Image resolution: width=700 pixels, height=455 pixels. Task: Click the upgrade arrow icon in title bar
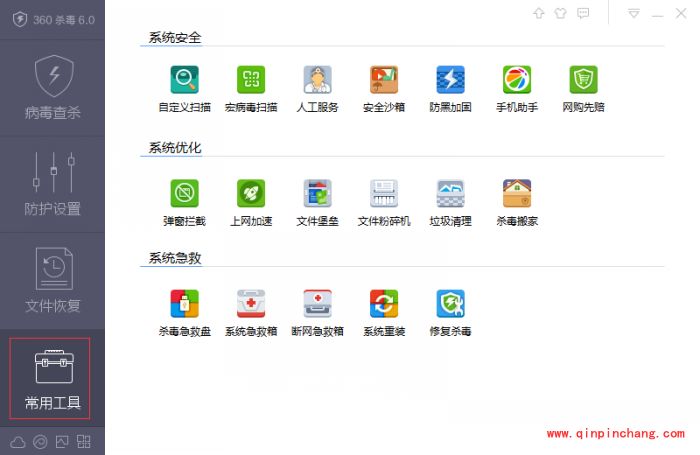point(539,13)
